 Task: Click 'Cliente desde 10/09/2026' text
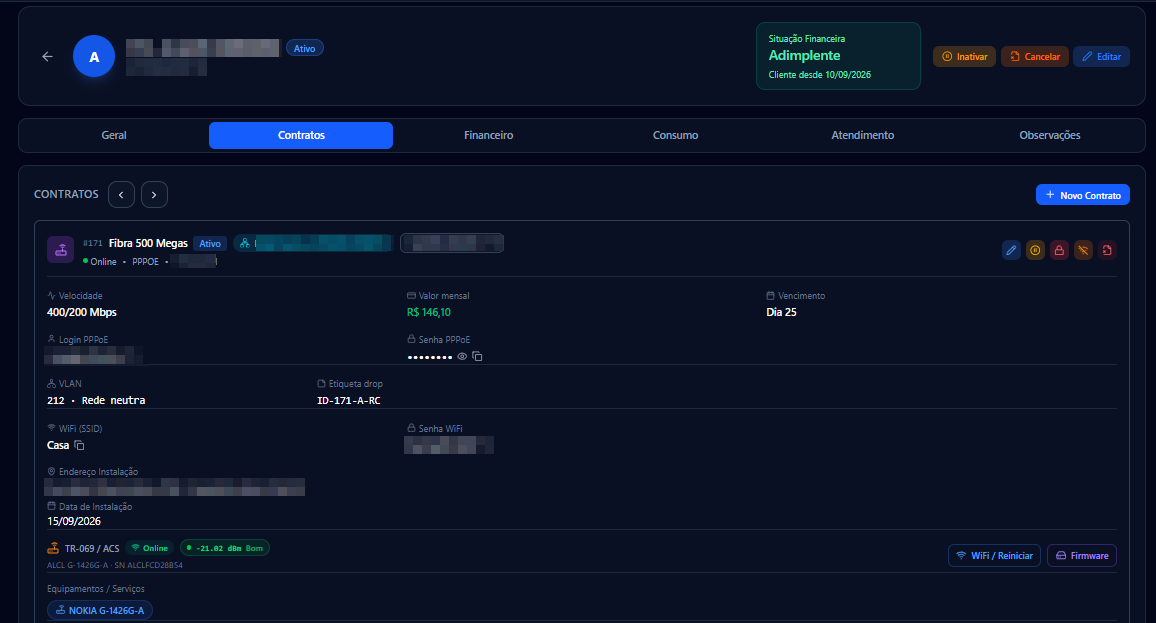(820, 74)
